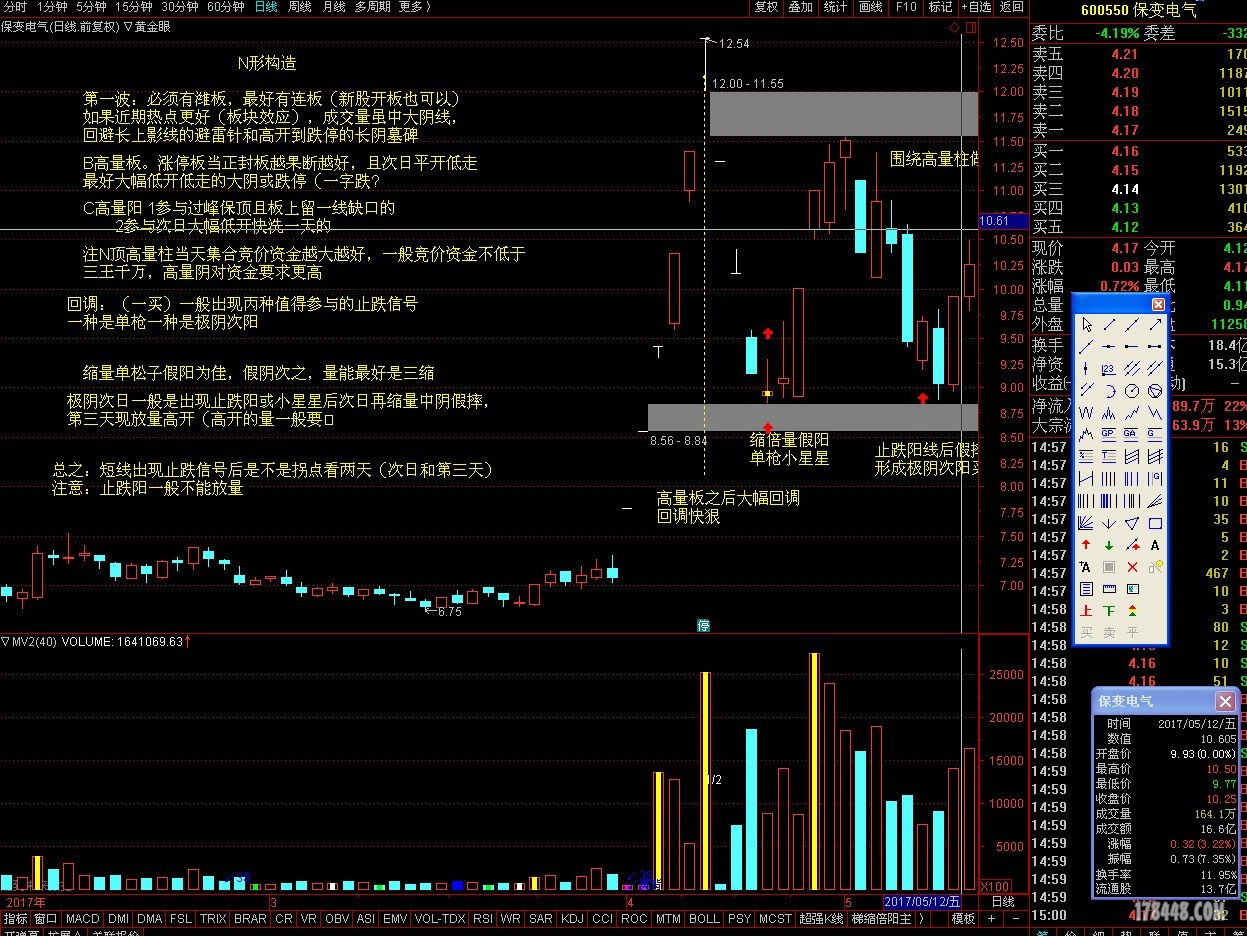Select the circle drawing tool
This screenshot has height=936, width=1247.
(1131, 391)
